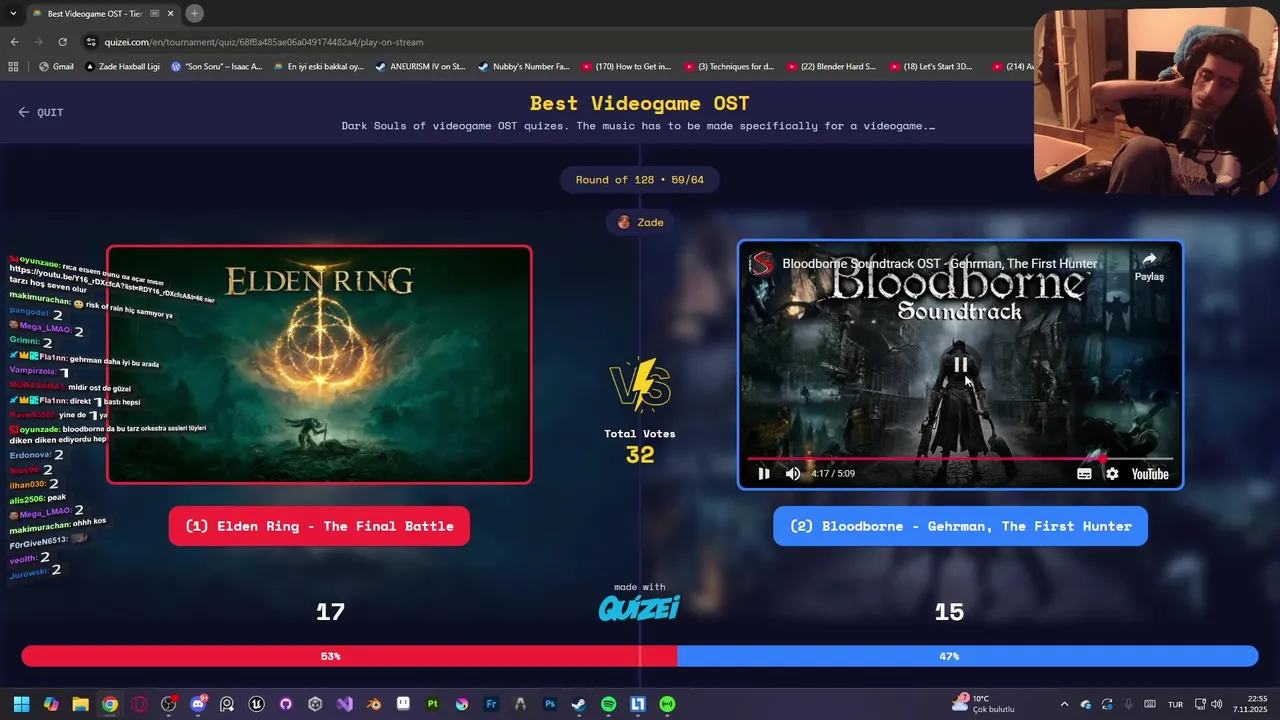Open Opera GX from the taskbar

coord(139,704)
